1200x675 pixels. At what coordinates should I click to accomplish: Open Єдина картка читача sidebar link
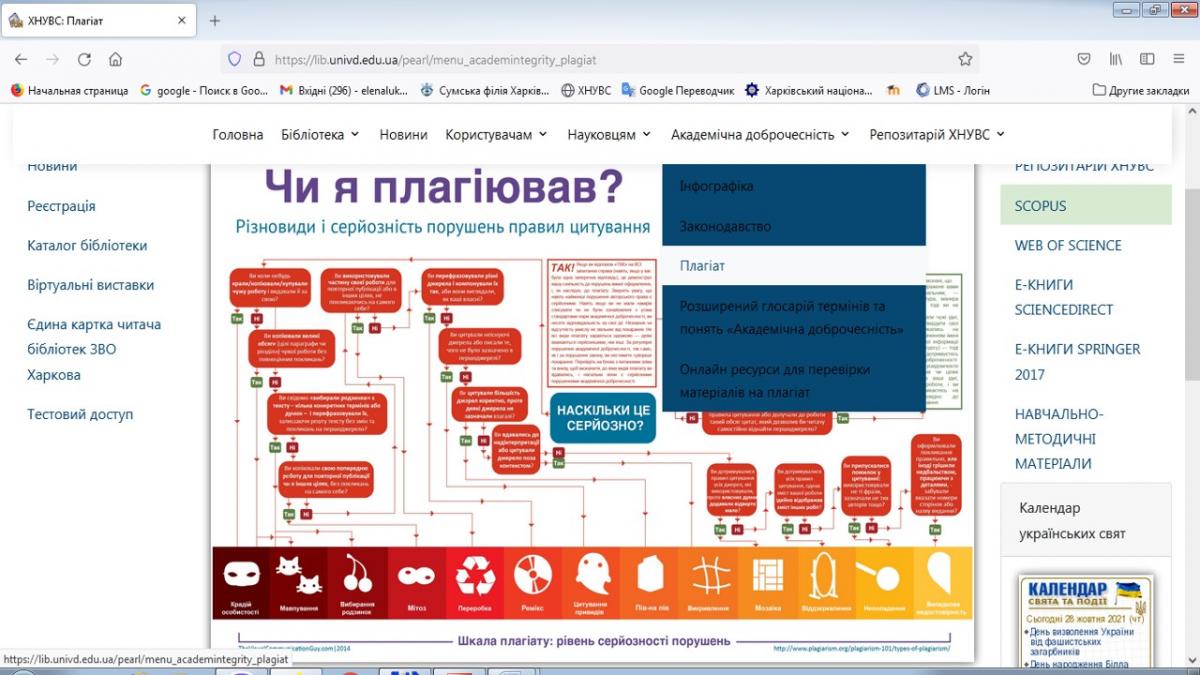click(x=94, y=350)
